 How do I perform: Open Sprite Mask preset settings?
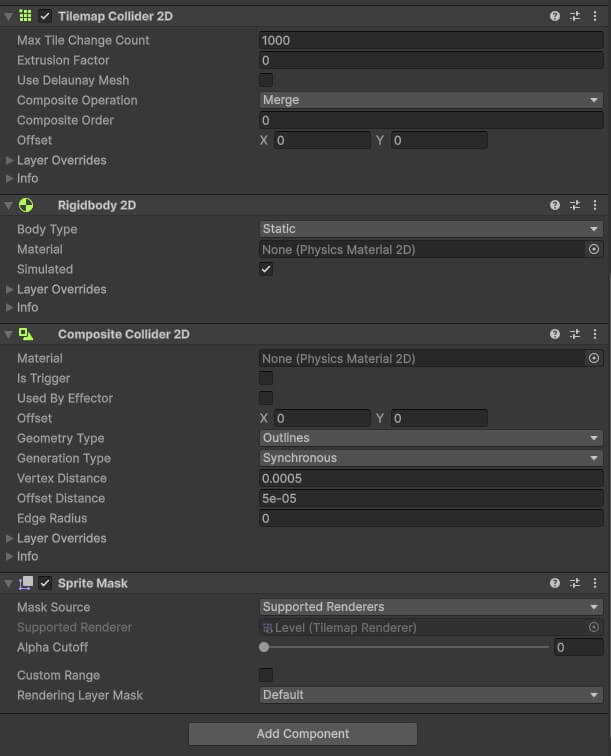575,583
